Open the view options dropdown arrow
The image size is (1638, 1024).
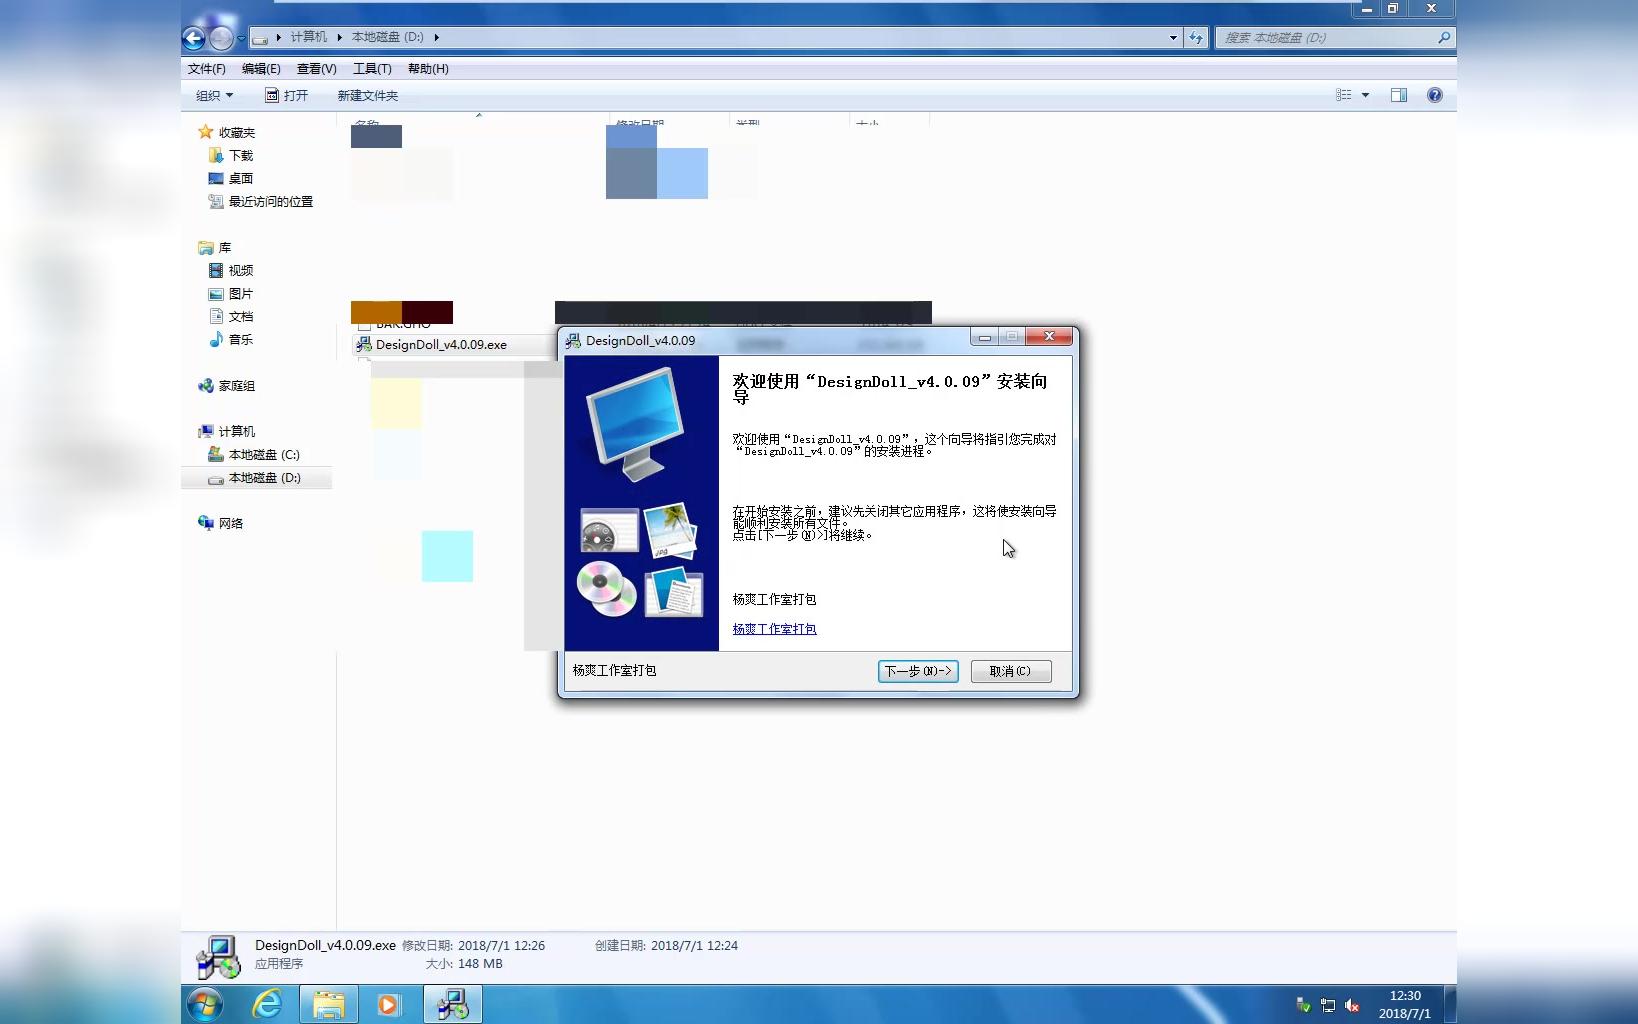(x=1365, y=95)
